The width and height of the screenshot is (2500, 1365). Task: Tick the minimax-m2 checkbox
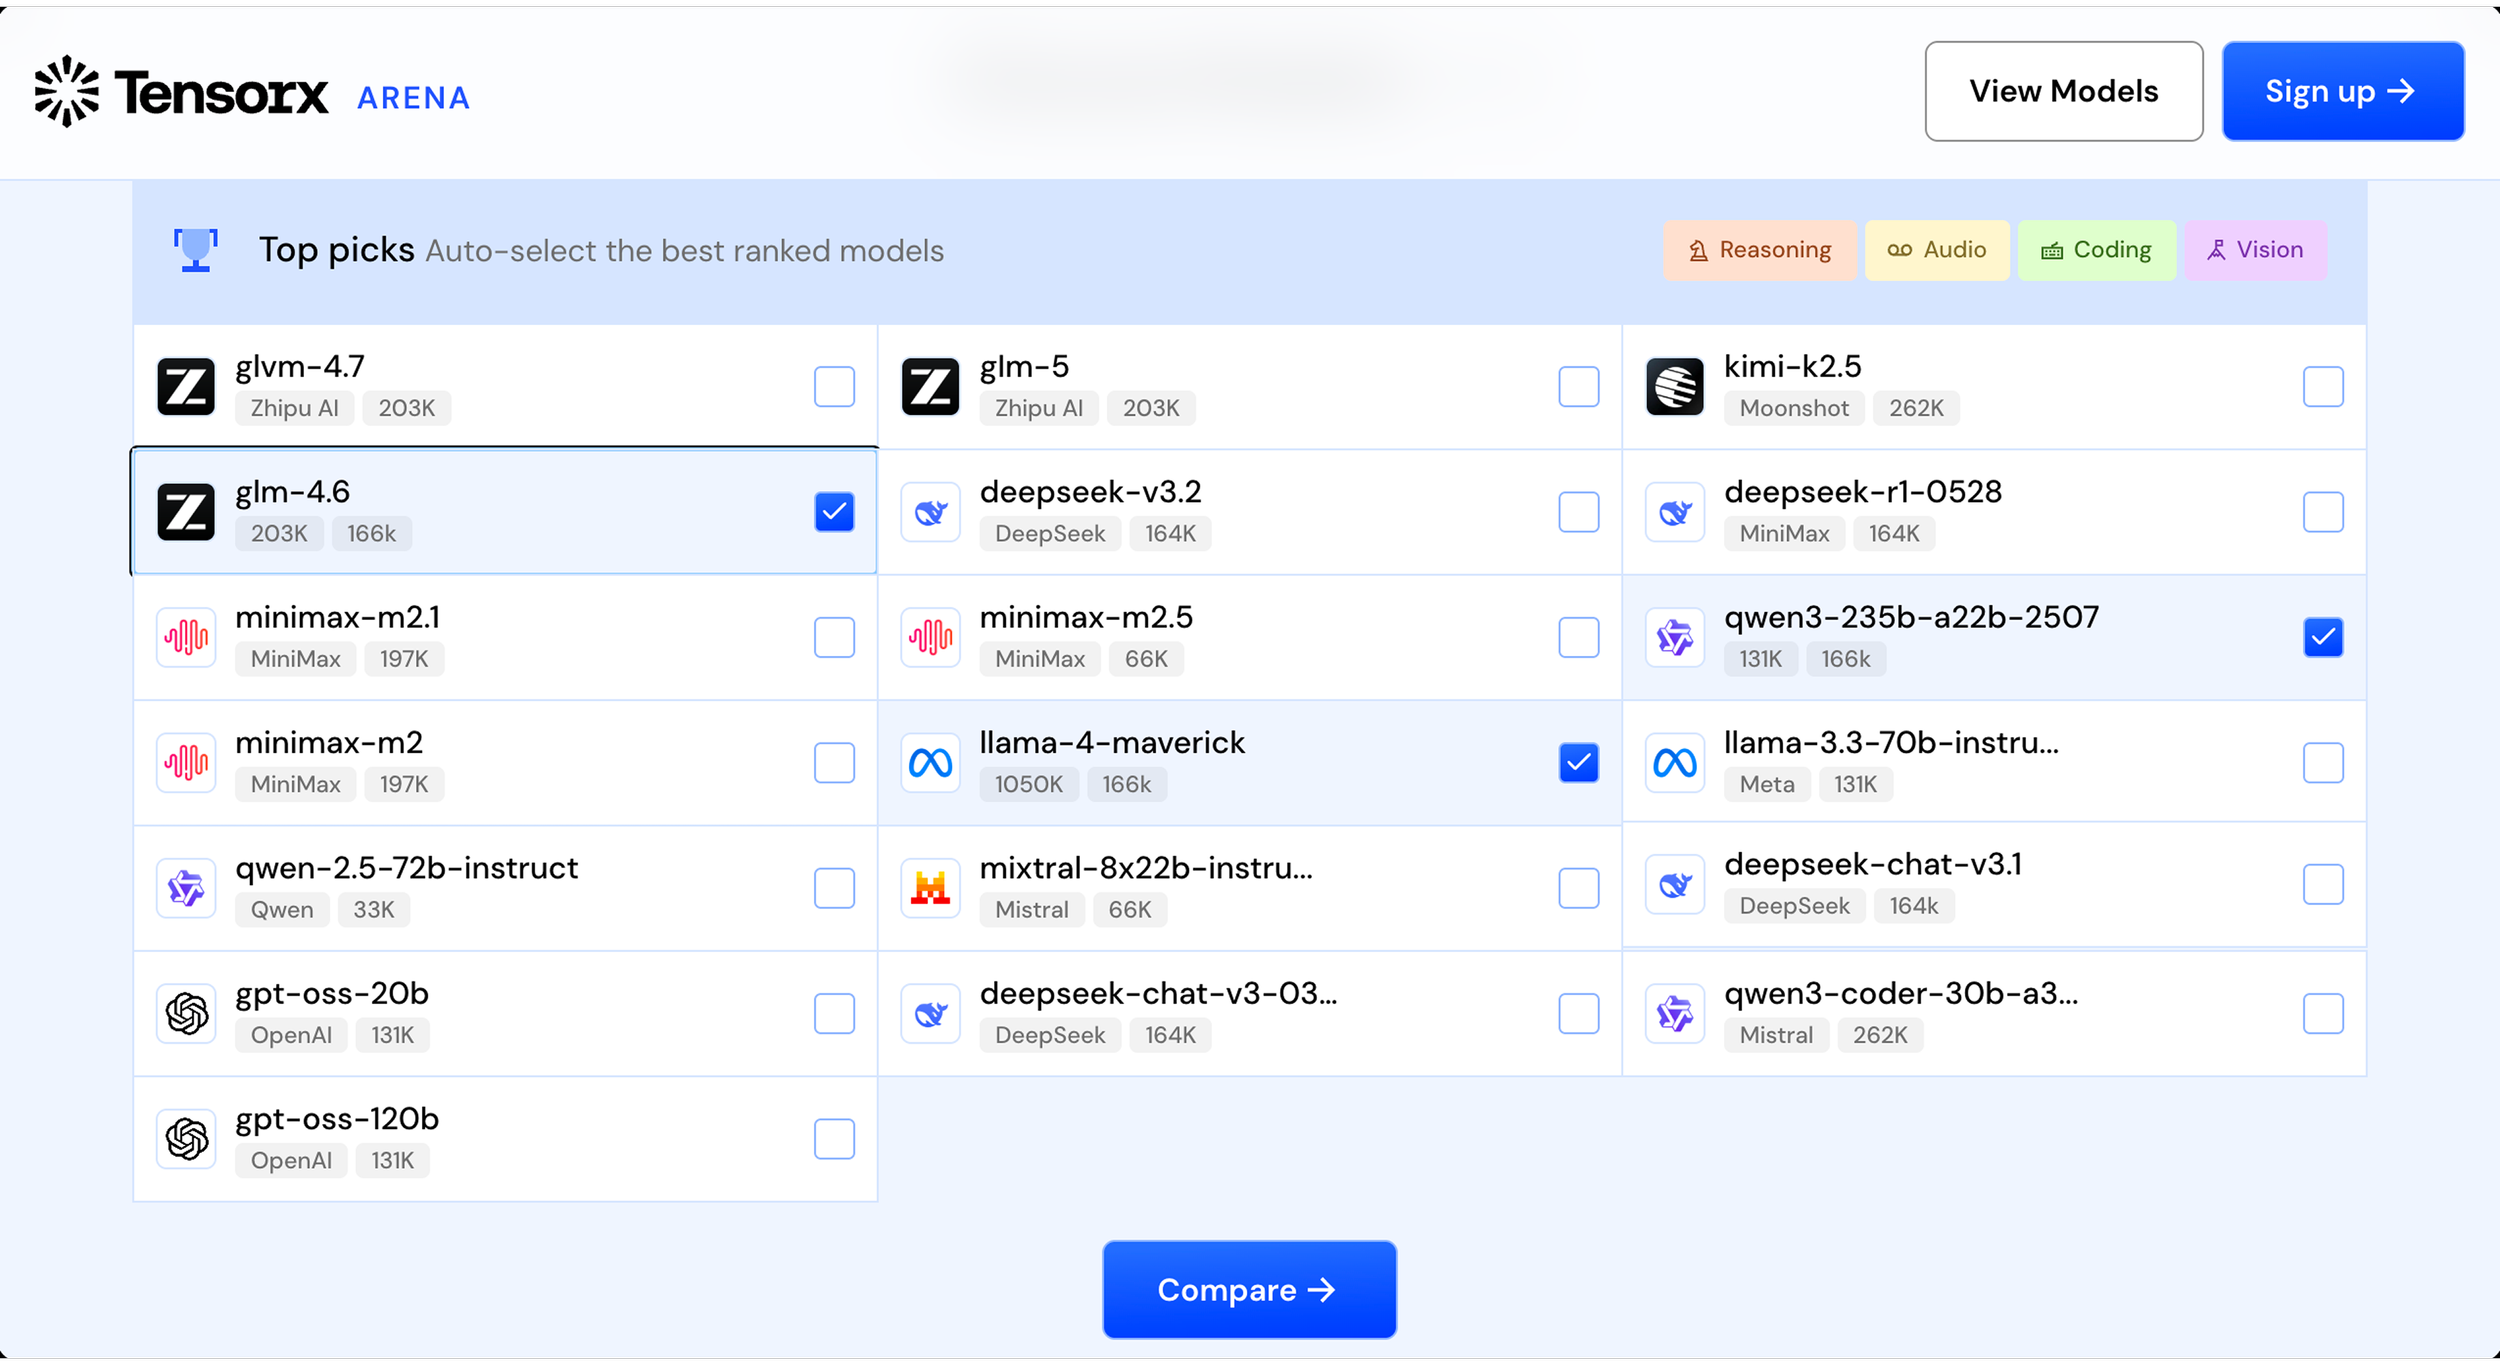click(834, 763)
